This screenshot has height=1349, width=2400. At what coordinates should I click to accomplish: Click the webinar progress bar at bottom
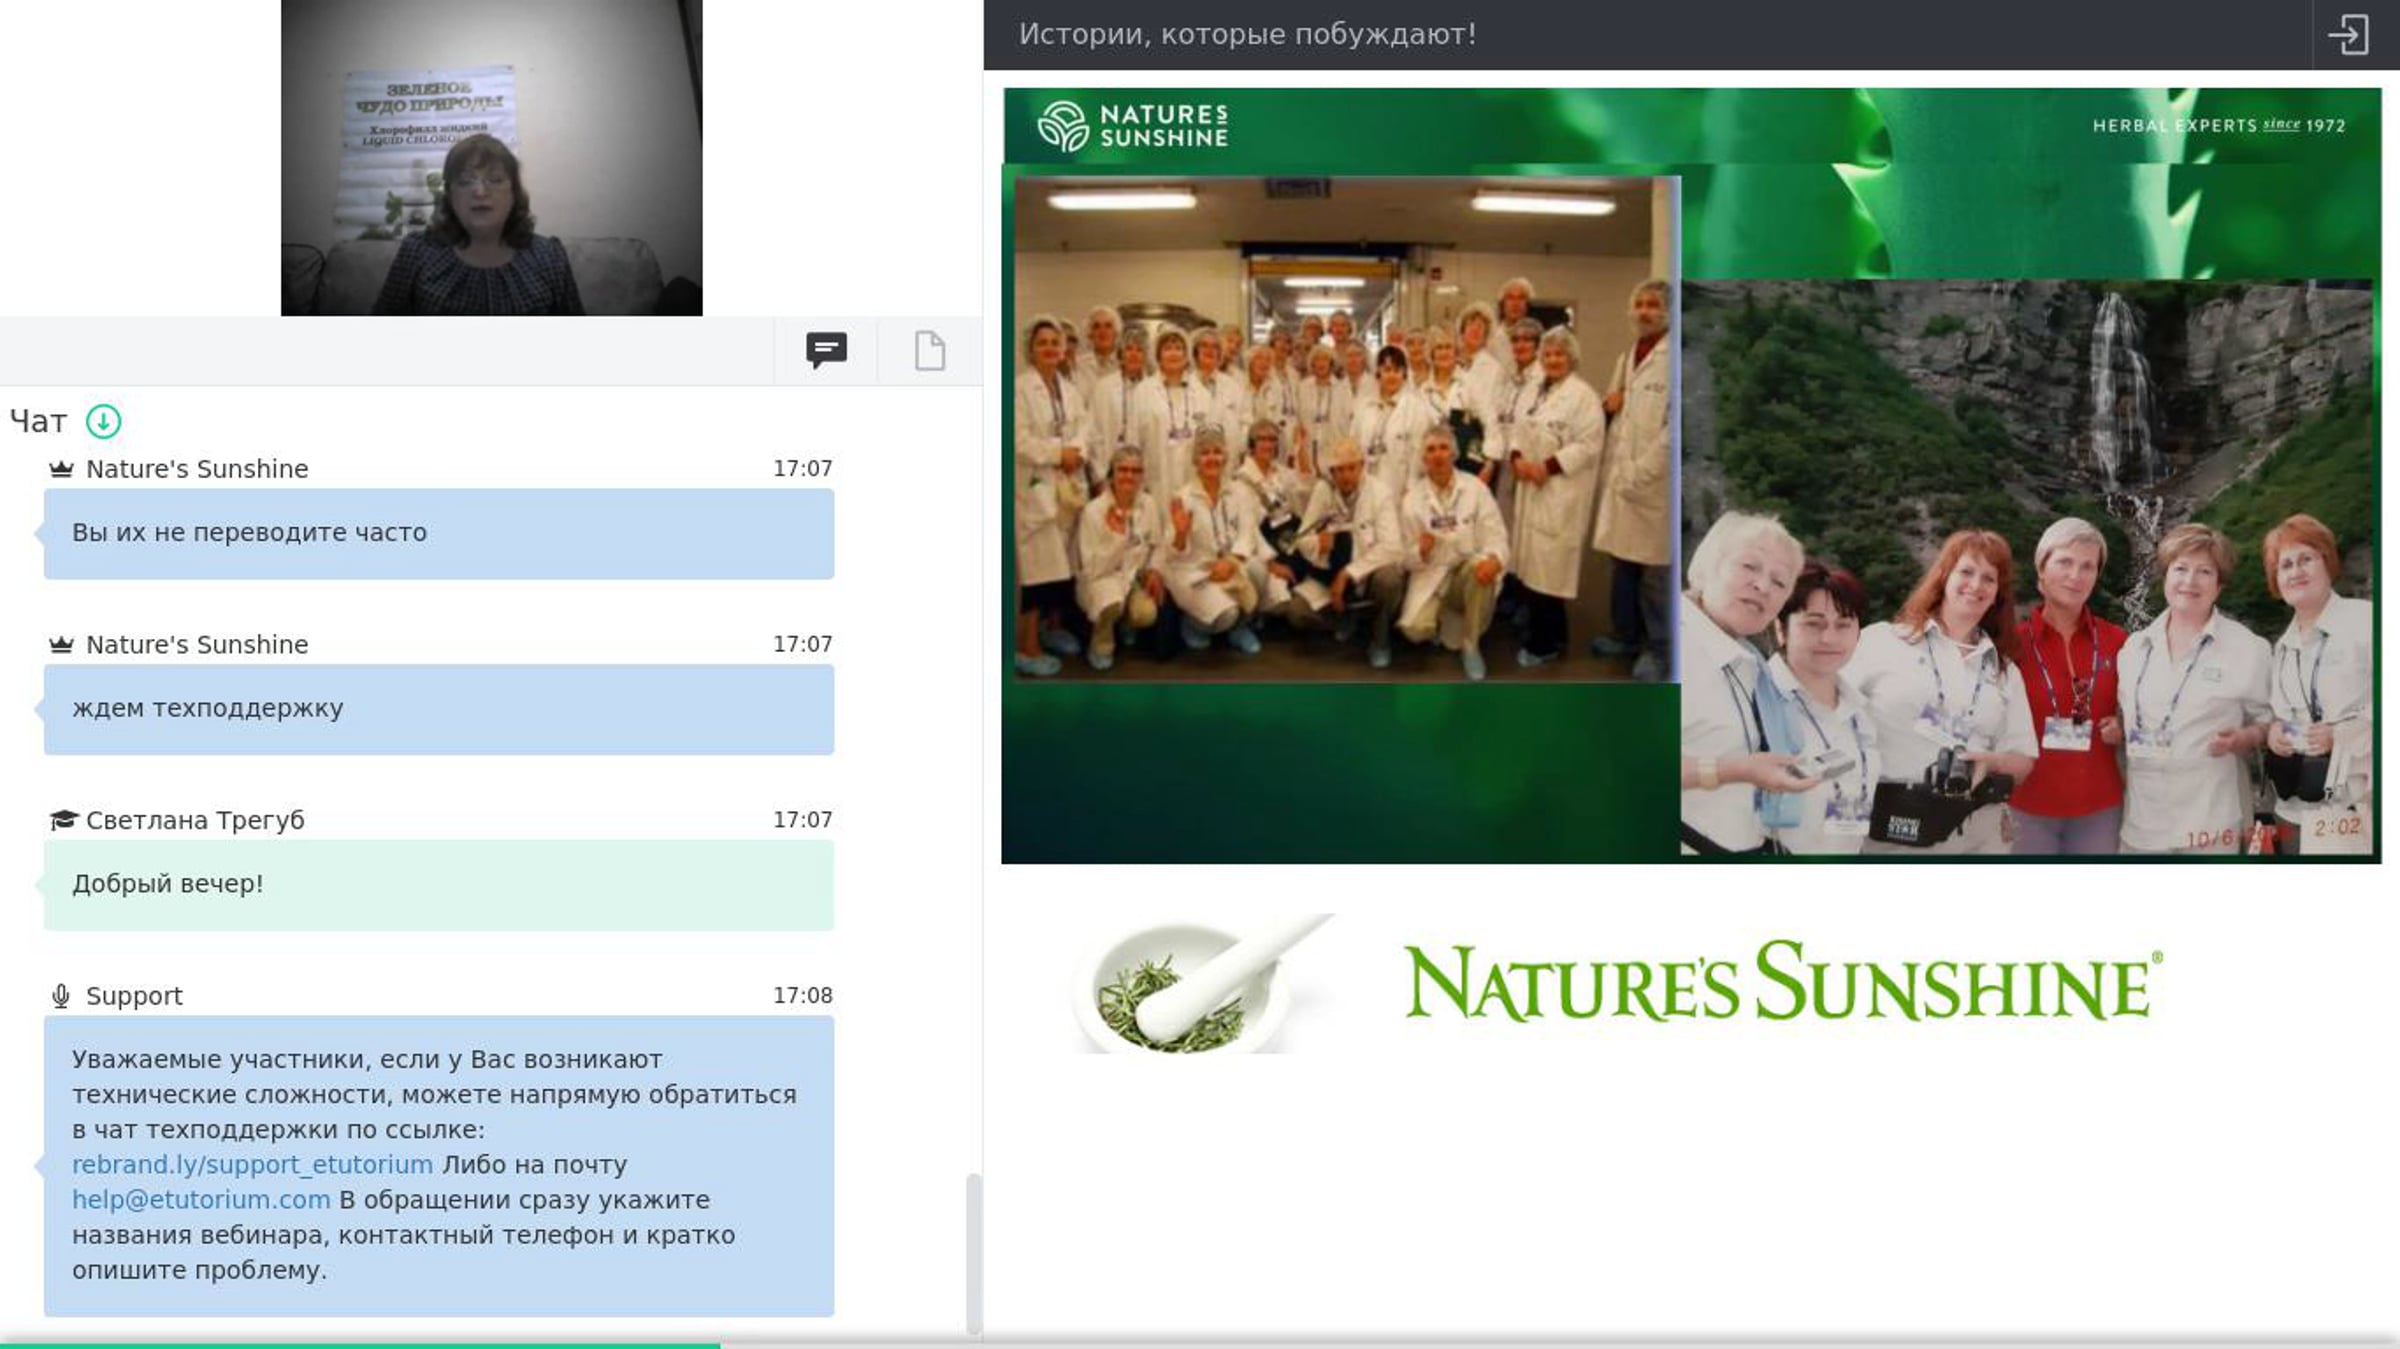coord(1200,1345)
